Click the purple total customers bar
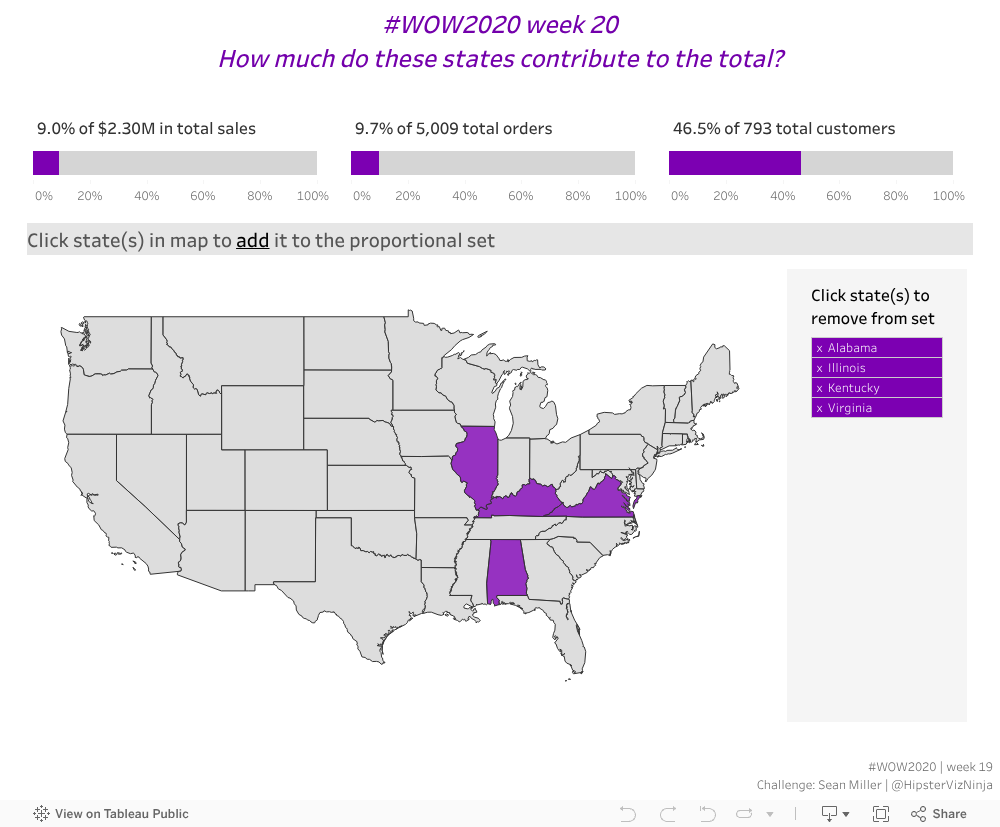1000x827 pixels. [735, 163]
